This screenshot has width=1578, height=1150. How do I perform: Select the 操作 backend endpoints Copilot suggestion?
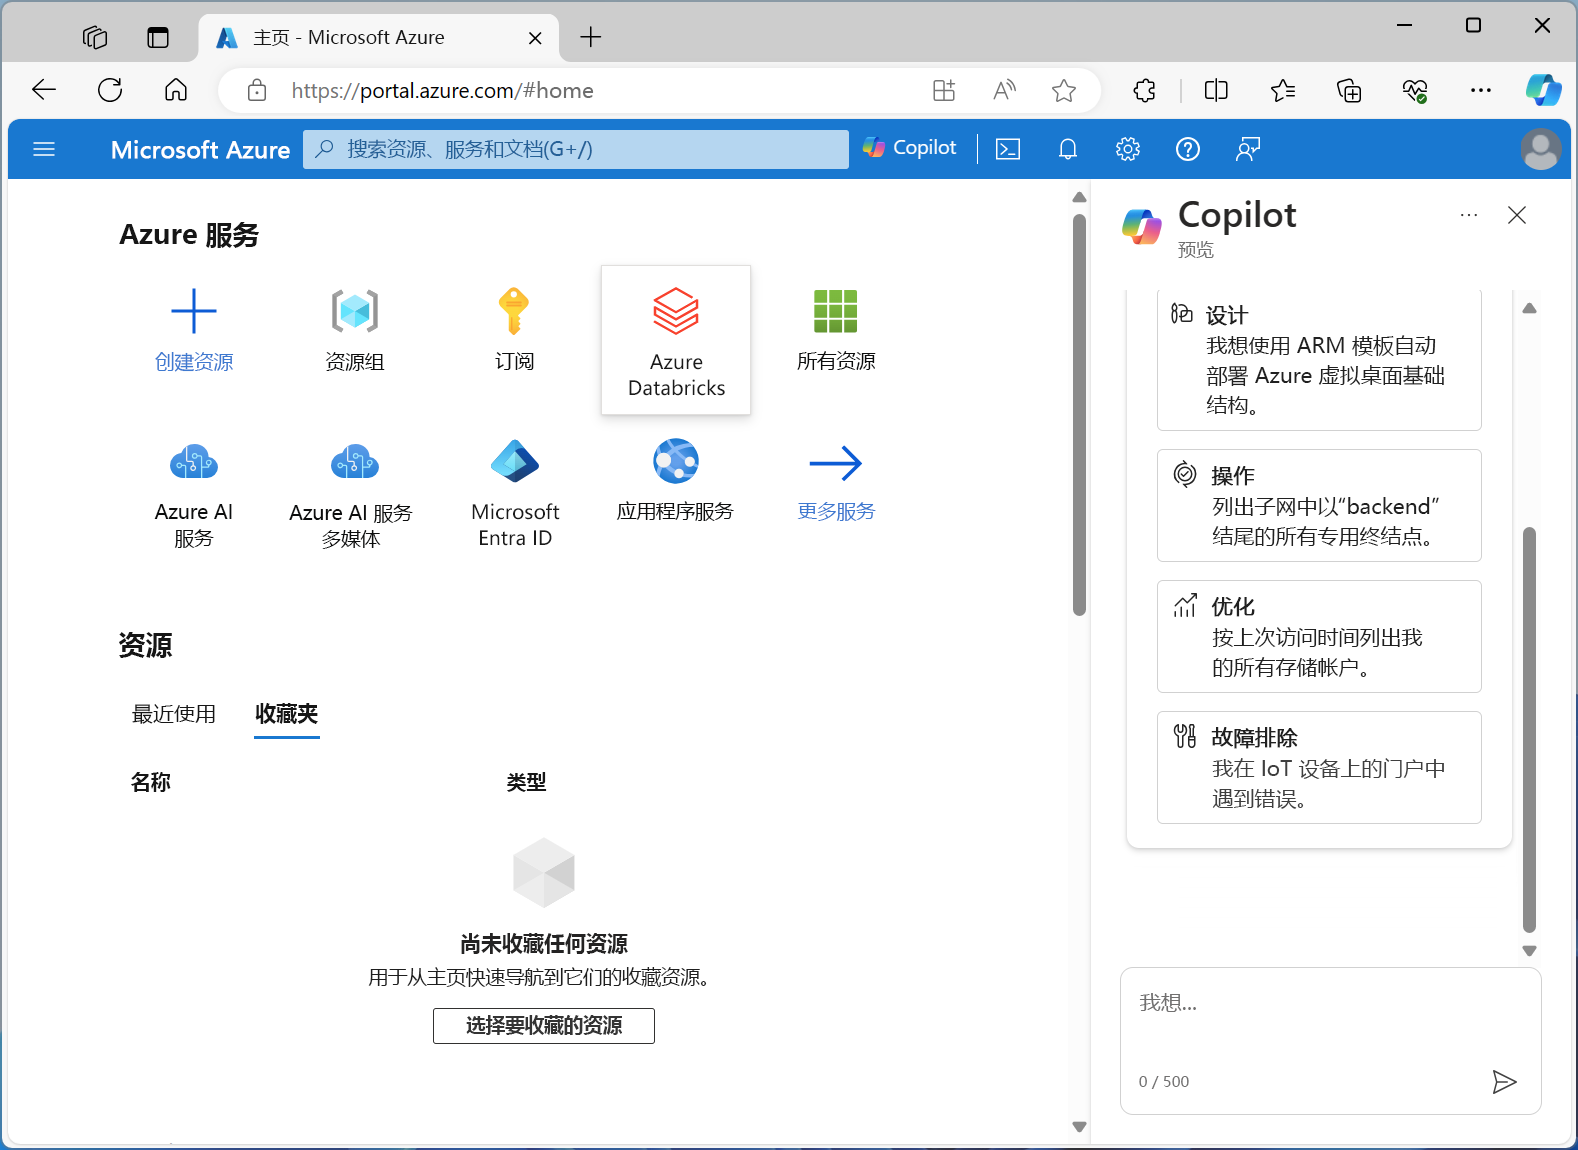pos(1319,506)
